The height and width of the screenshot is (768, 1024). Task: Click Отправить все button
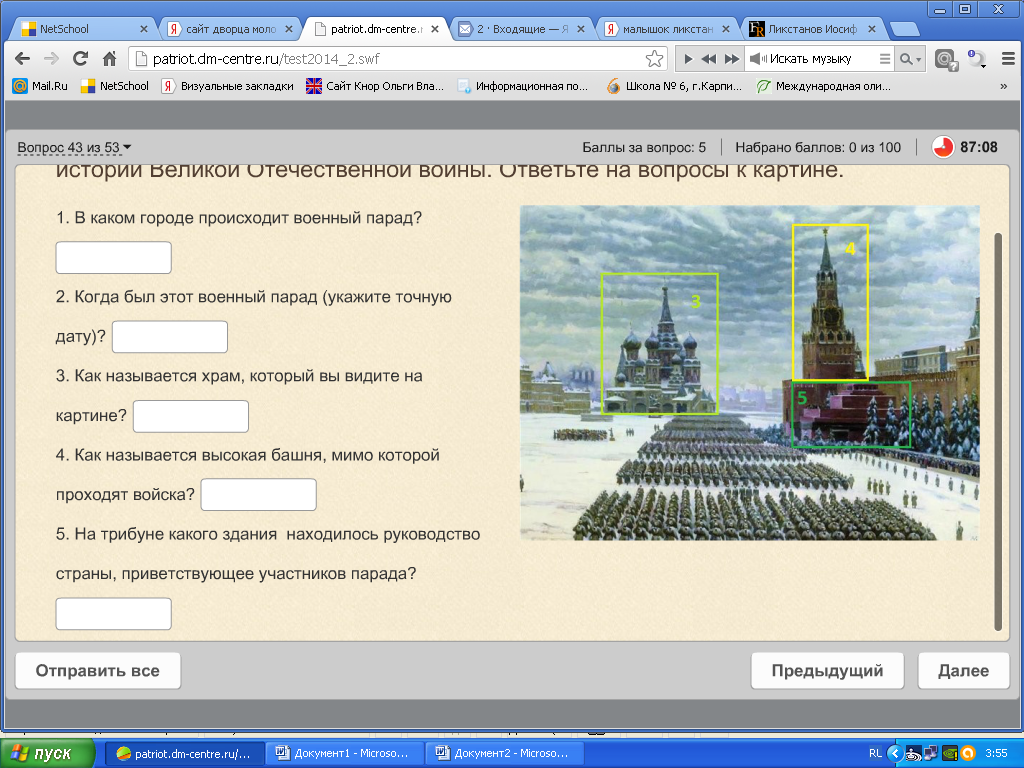pos(98,671)
